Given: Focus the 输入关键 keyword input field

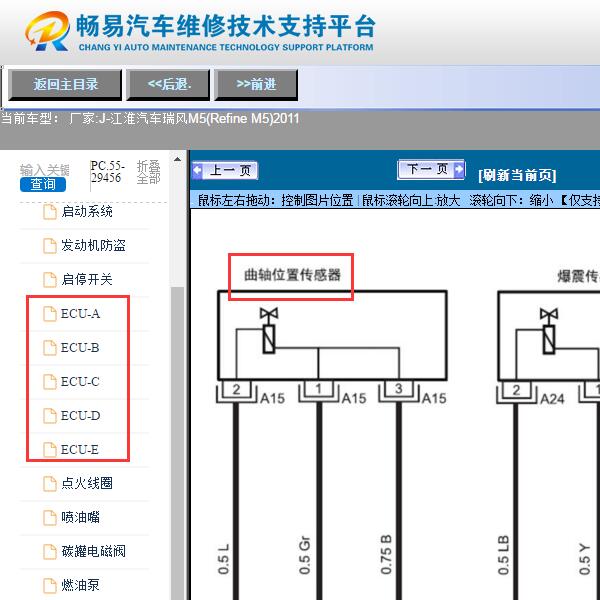Looking at the screenshot, I should (x=45, y=170).
